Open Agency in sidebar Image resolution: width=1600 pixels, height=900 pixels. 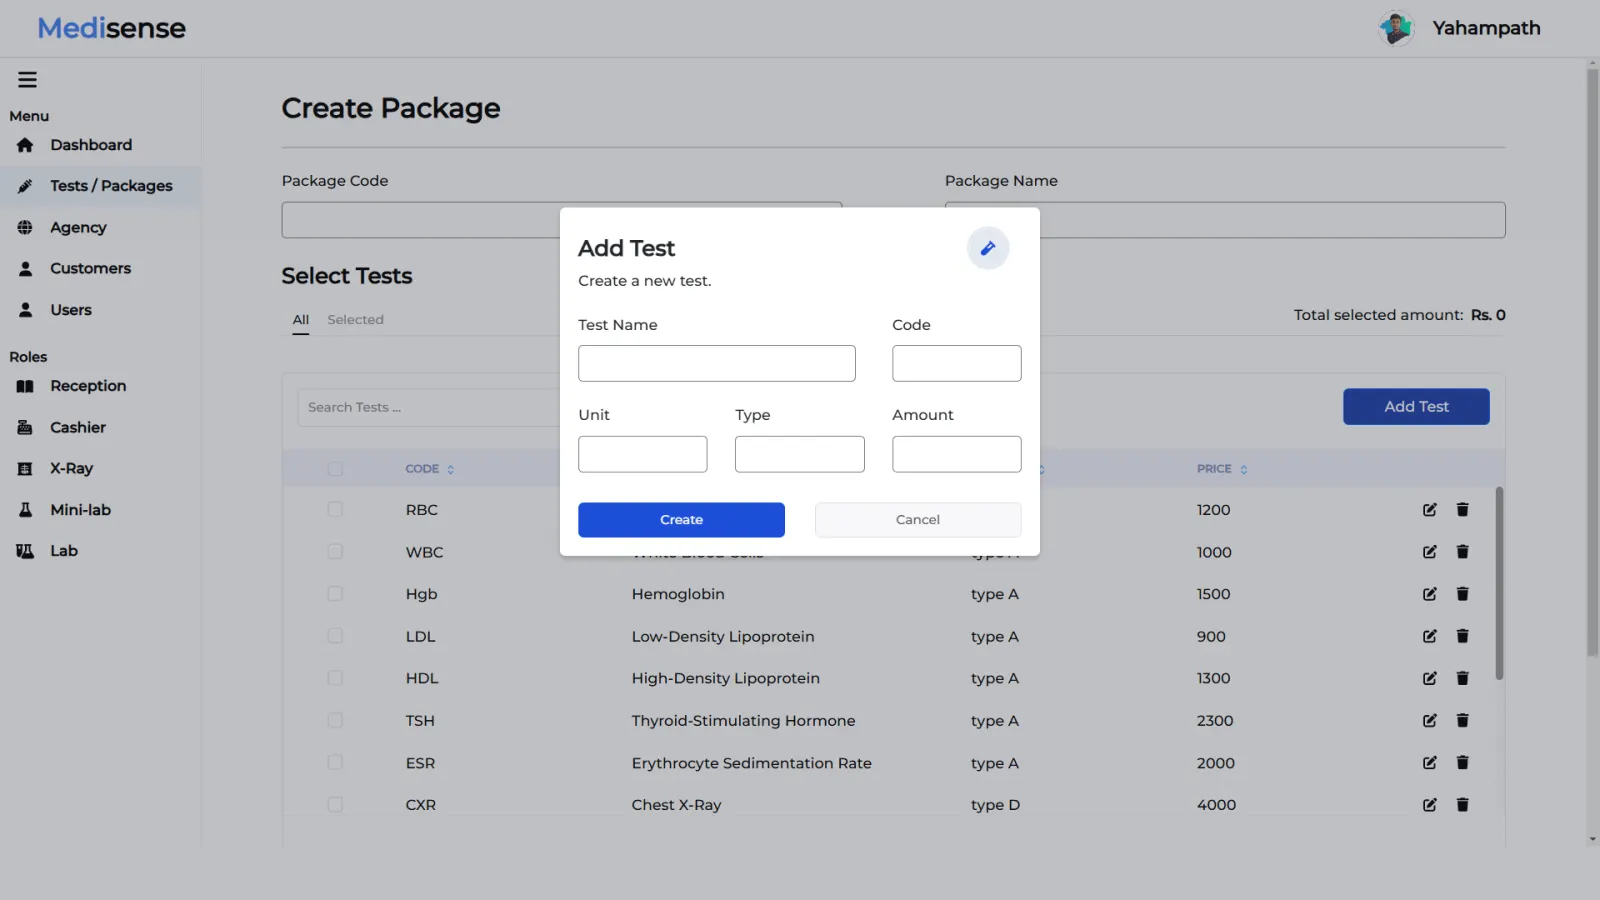pyautogui.click(x=78, y=228)
